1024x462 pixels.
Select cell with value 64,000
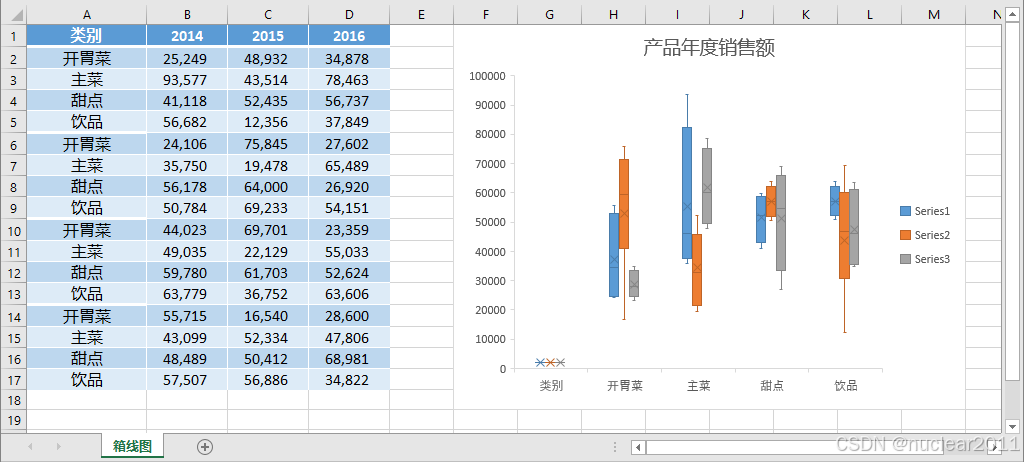pos(268,187)
